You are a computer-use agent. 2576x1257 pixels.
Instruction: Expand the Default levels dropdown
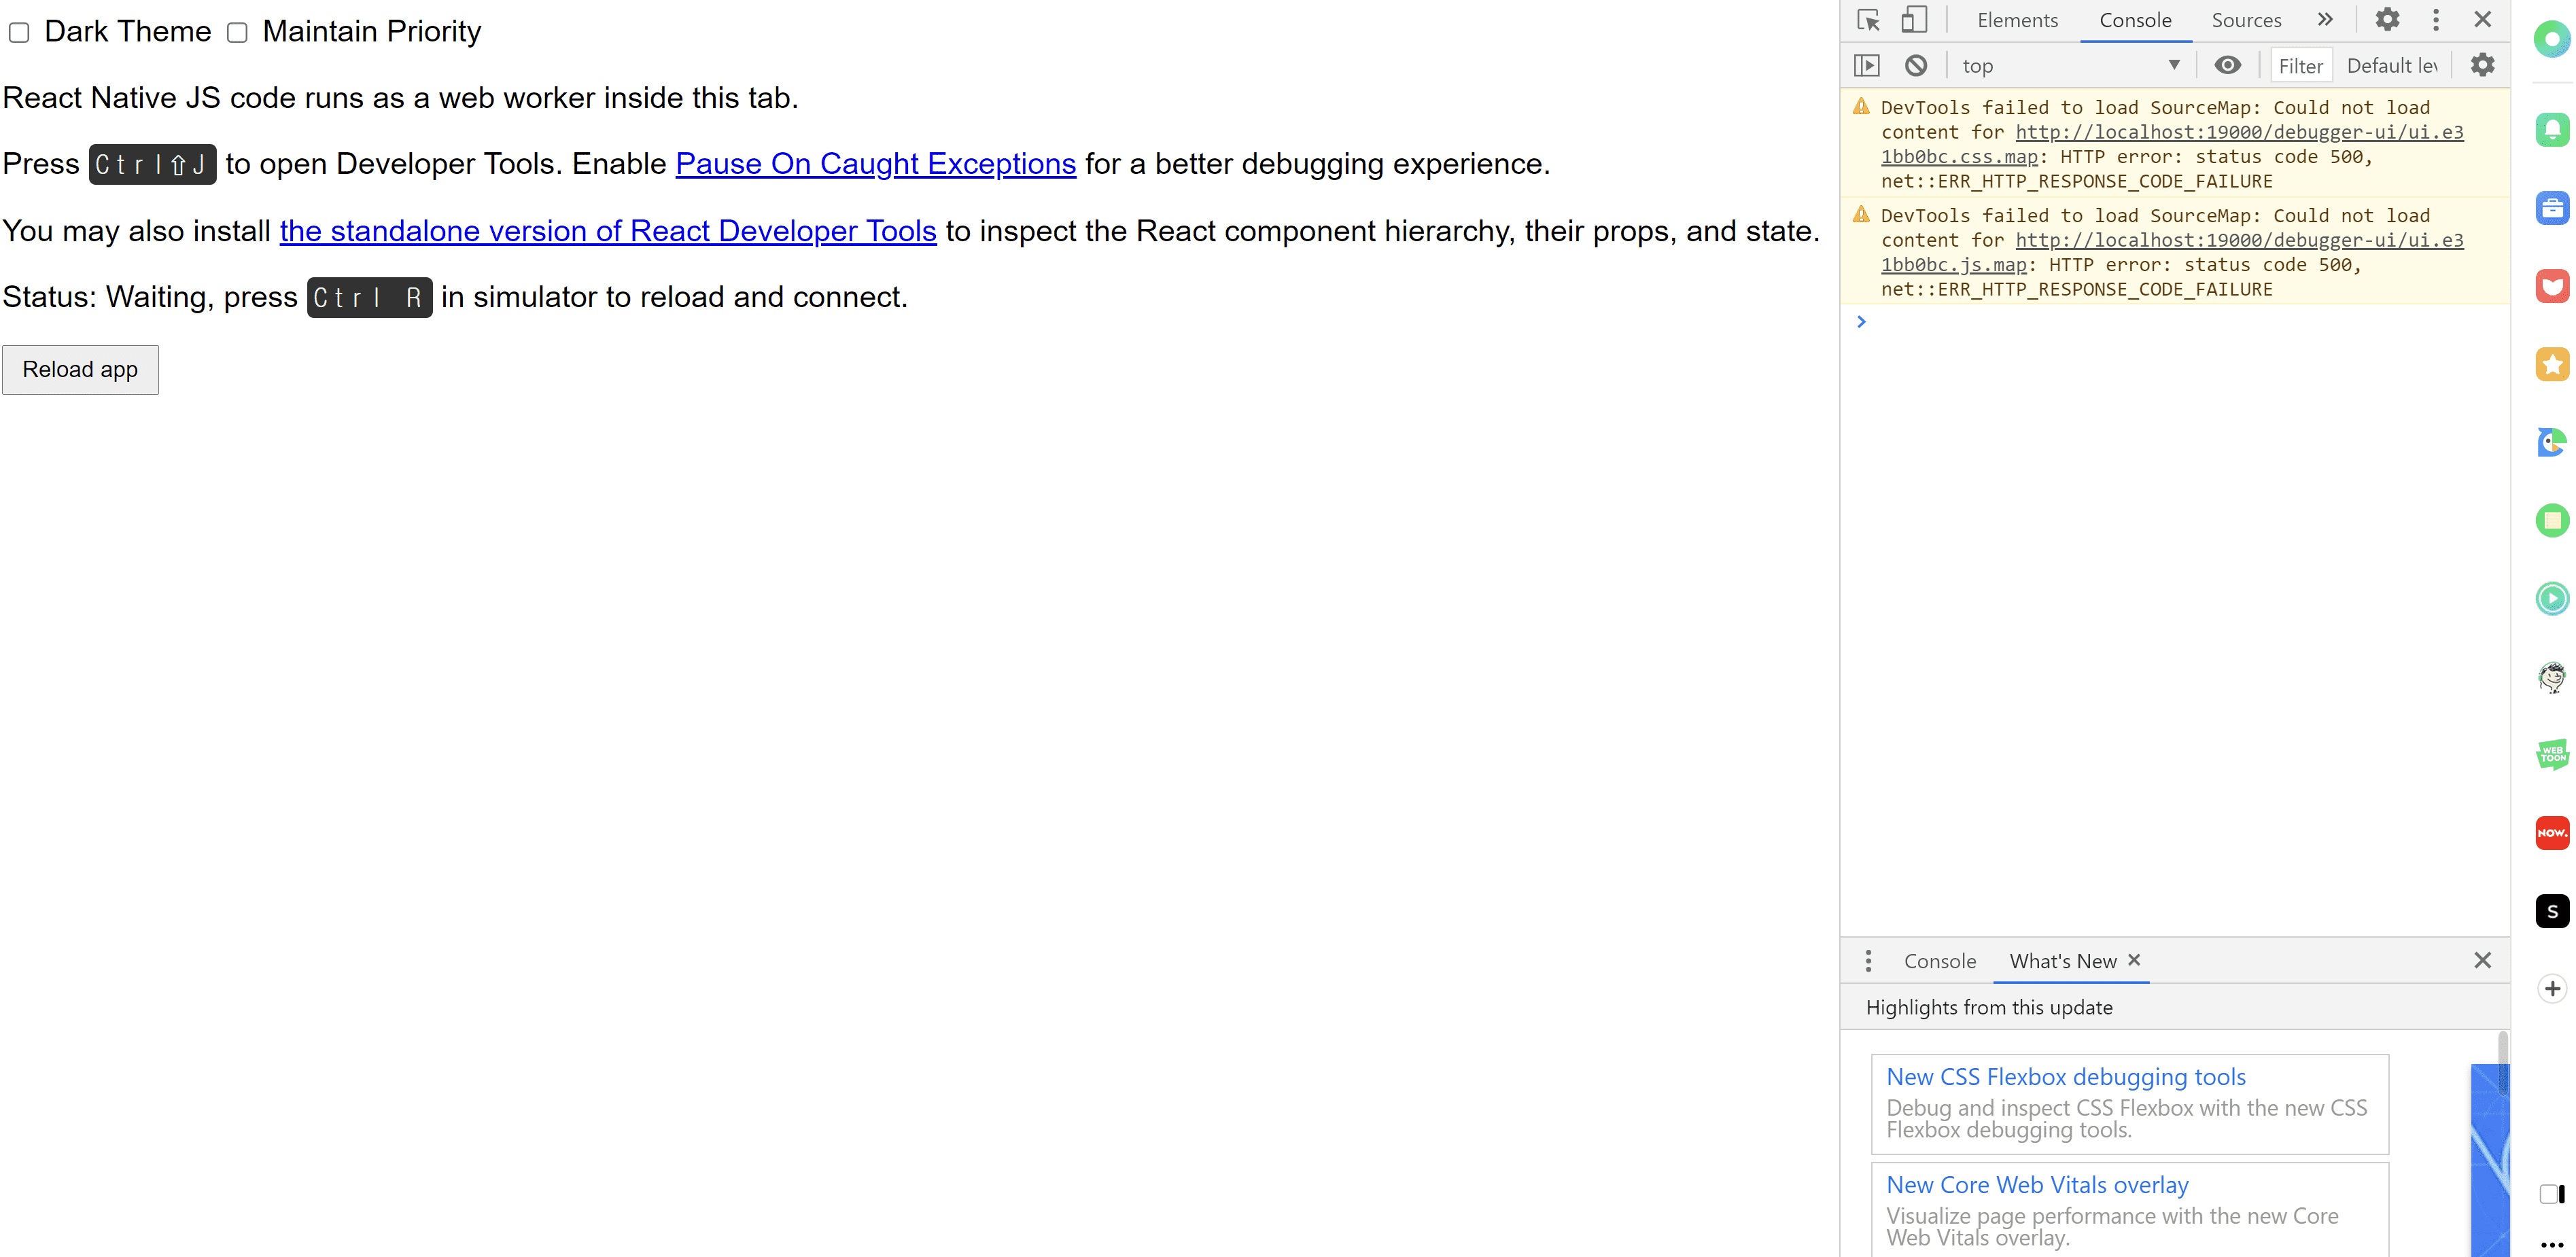tap(2392, 66)
